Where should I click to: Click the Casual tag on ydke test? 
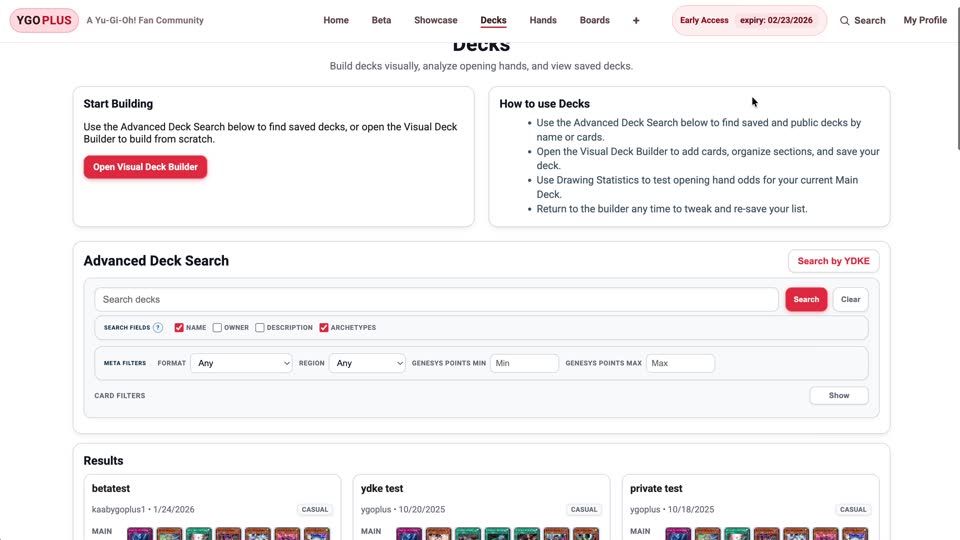tap(584, 509)
